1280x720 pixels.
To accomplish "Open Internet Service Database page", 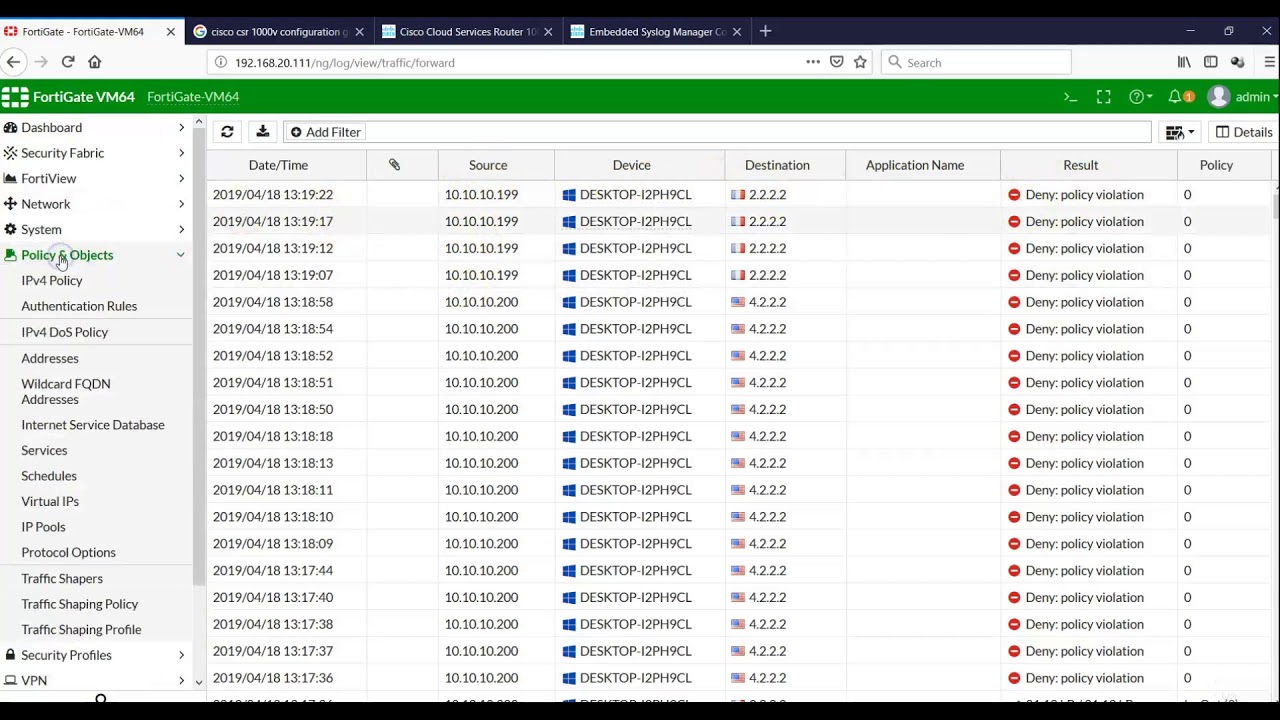I will coord(93,425).
